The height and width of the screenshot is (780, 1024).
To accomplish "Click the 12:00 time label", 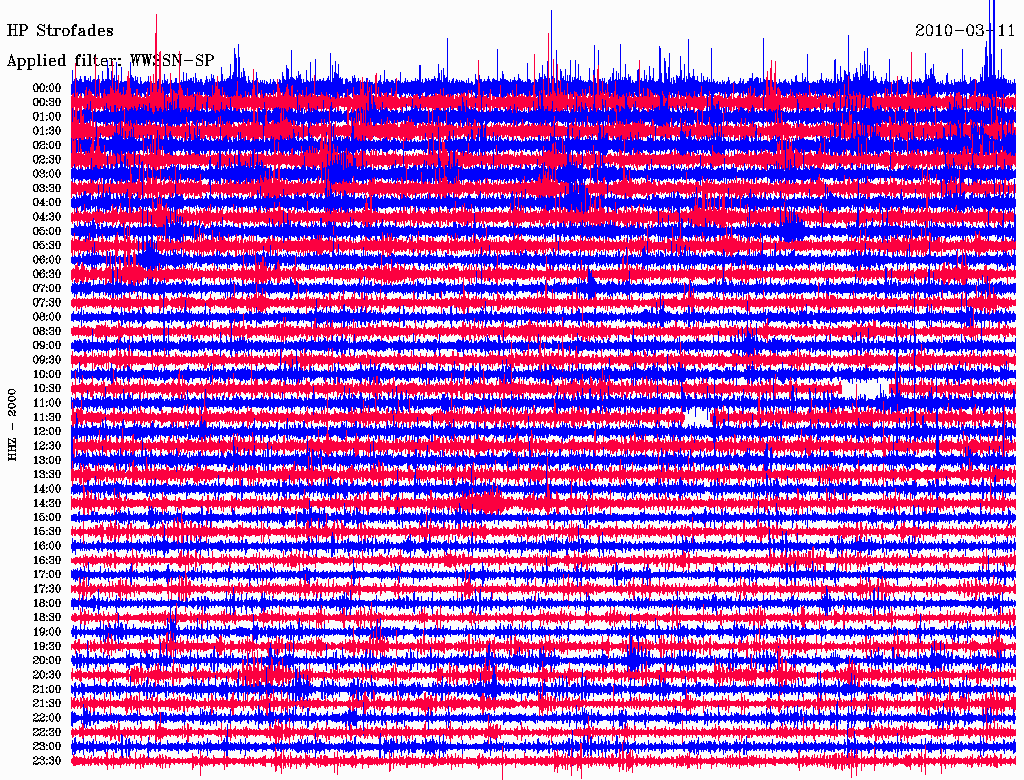I will (47, 432).
